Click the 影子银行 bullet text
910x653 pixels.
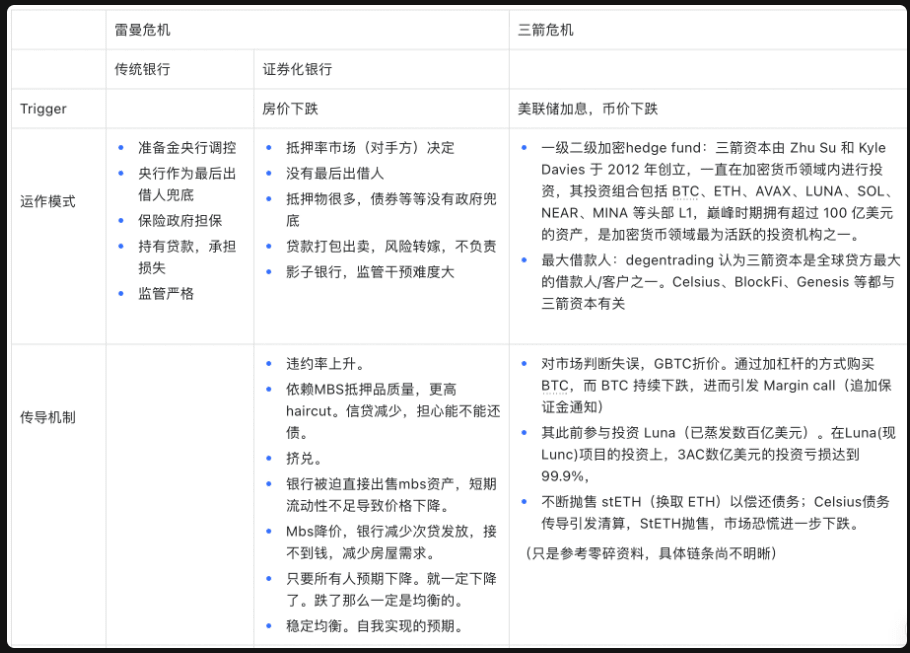370,272
